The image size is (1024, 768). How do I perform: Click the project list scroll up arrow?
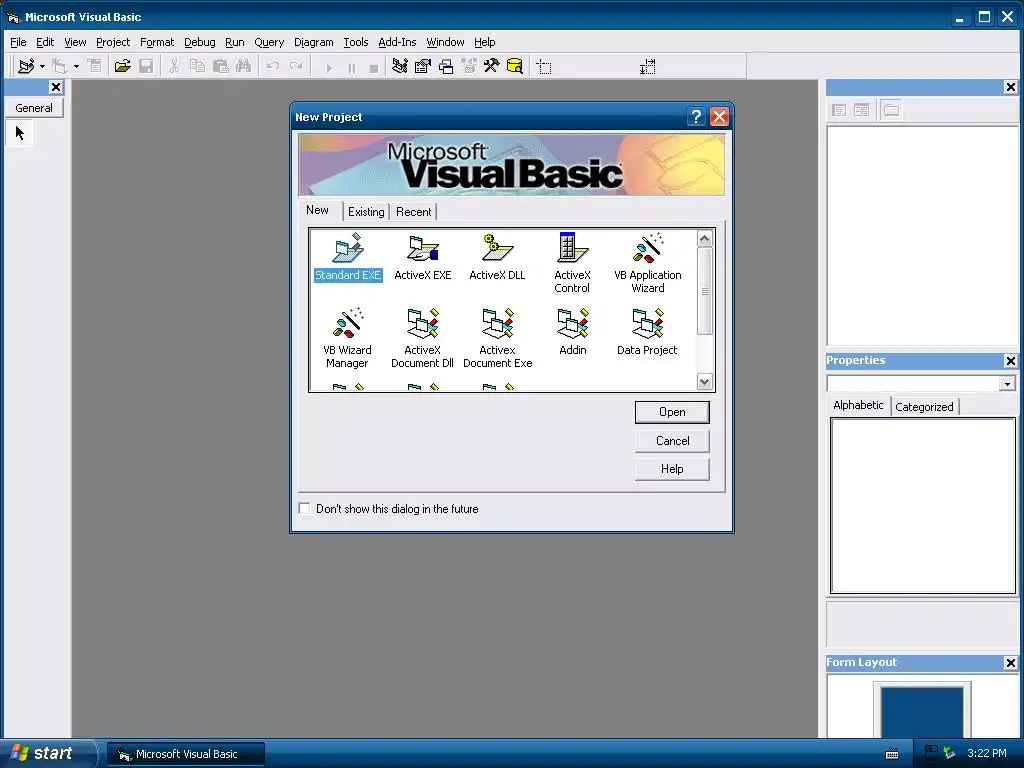pyautogui.click(x=704, y=238)
